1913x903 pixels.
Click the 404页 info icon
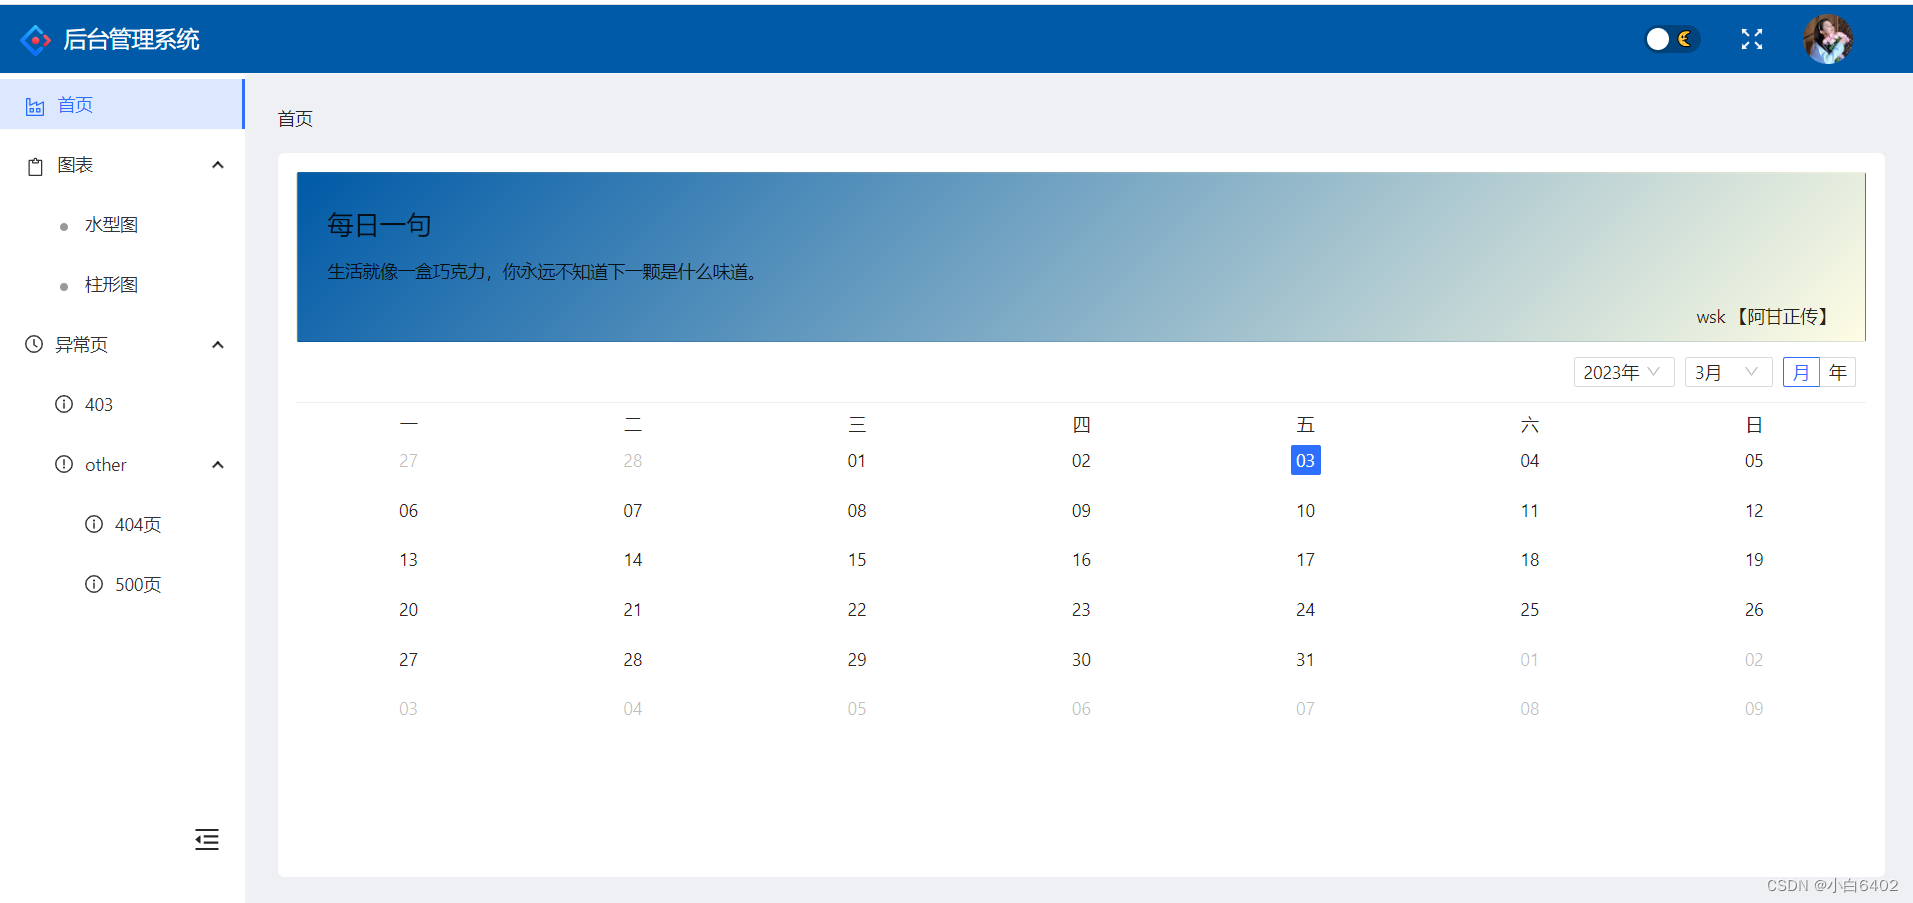tap(94, 524)
